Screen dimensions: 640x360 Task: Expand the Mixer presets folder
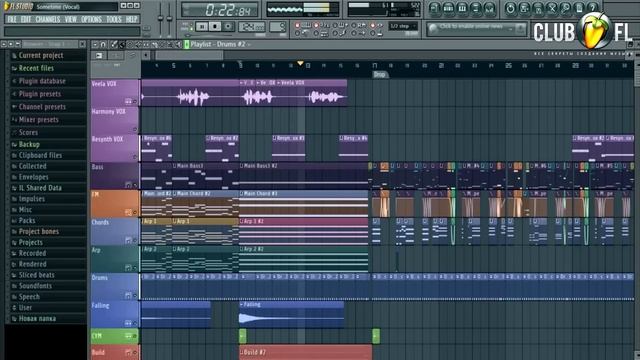click(x=38, y=120)
